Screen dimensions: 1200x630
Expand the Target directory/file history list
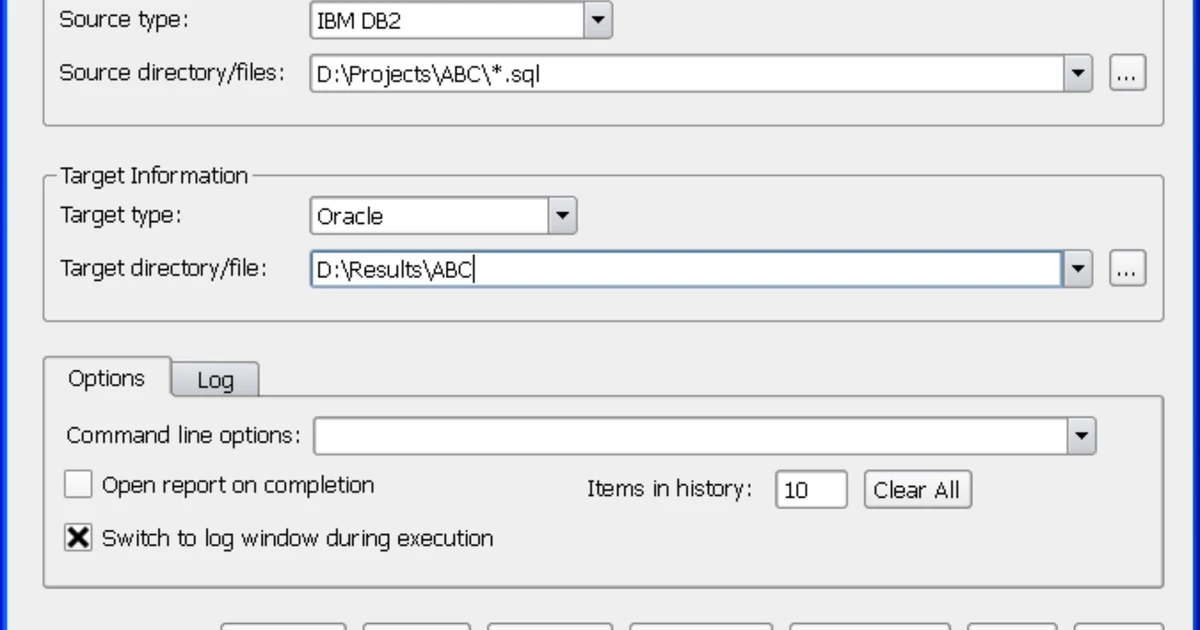click(x=1078, y=268)
